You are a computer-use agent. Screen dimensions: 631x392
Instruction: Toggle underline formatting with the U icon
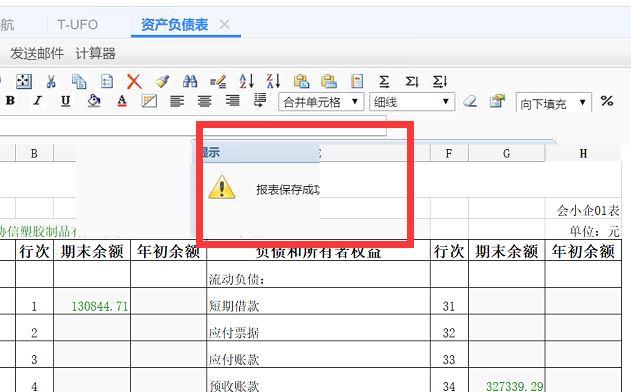tap(66, 101)
